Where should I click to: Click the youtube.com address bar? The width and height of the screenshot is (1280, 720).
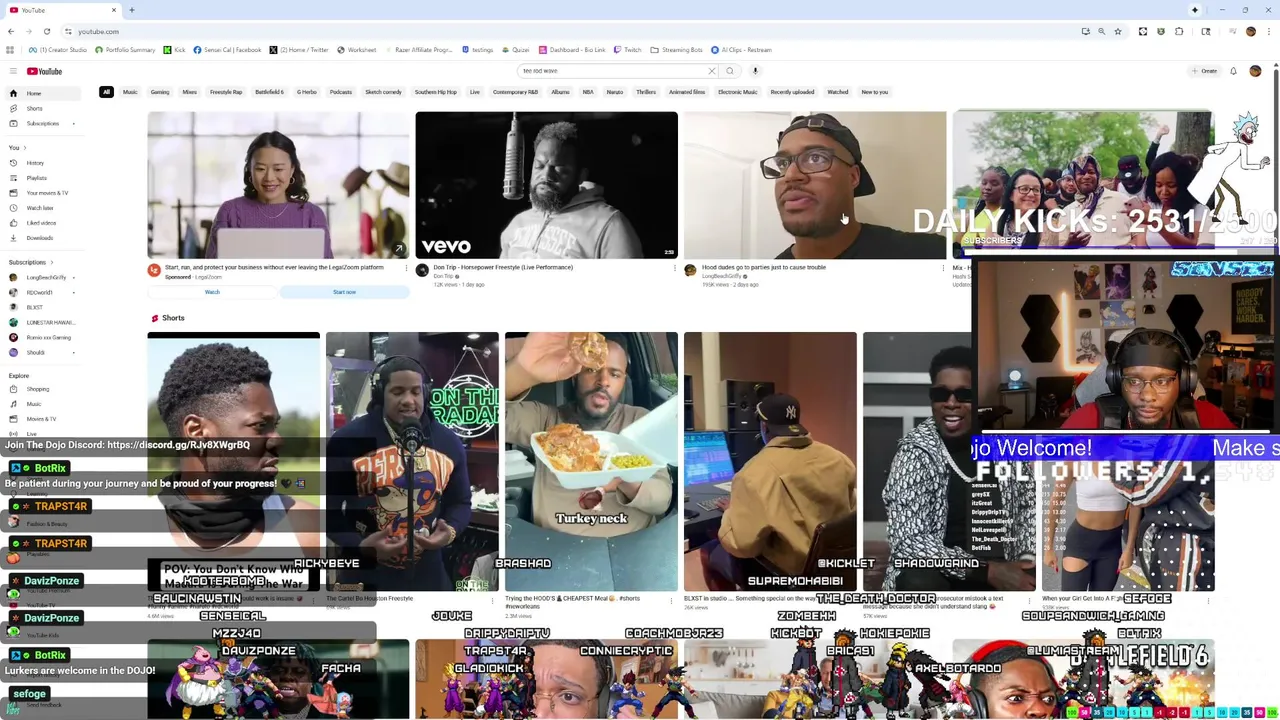coord(560,31)
